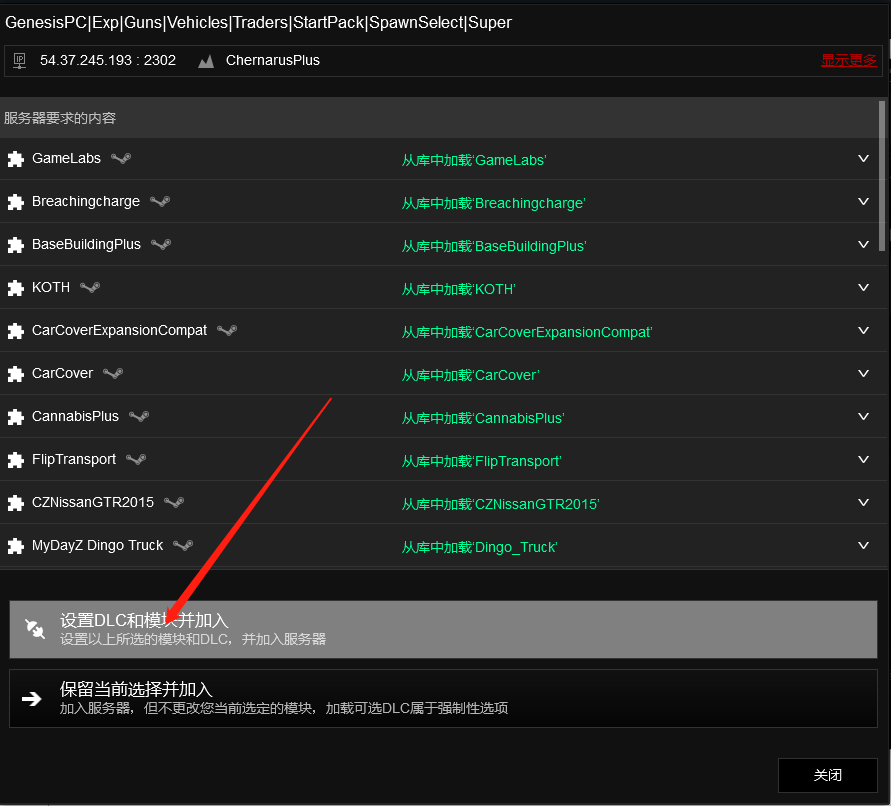Click the puzzle icon beside FlipTransport
Image resolution: width=891 pixels, height=806 pixels.
[x=16, y=460]
